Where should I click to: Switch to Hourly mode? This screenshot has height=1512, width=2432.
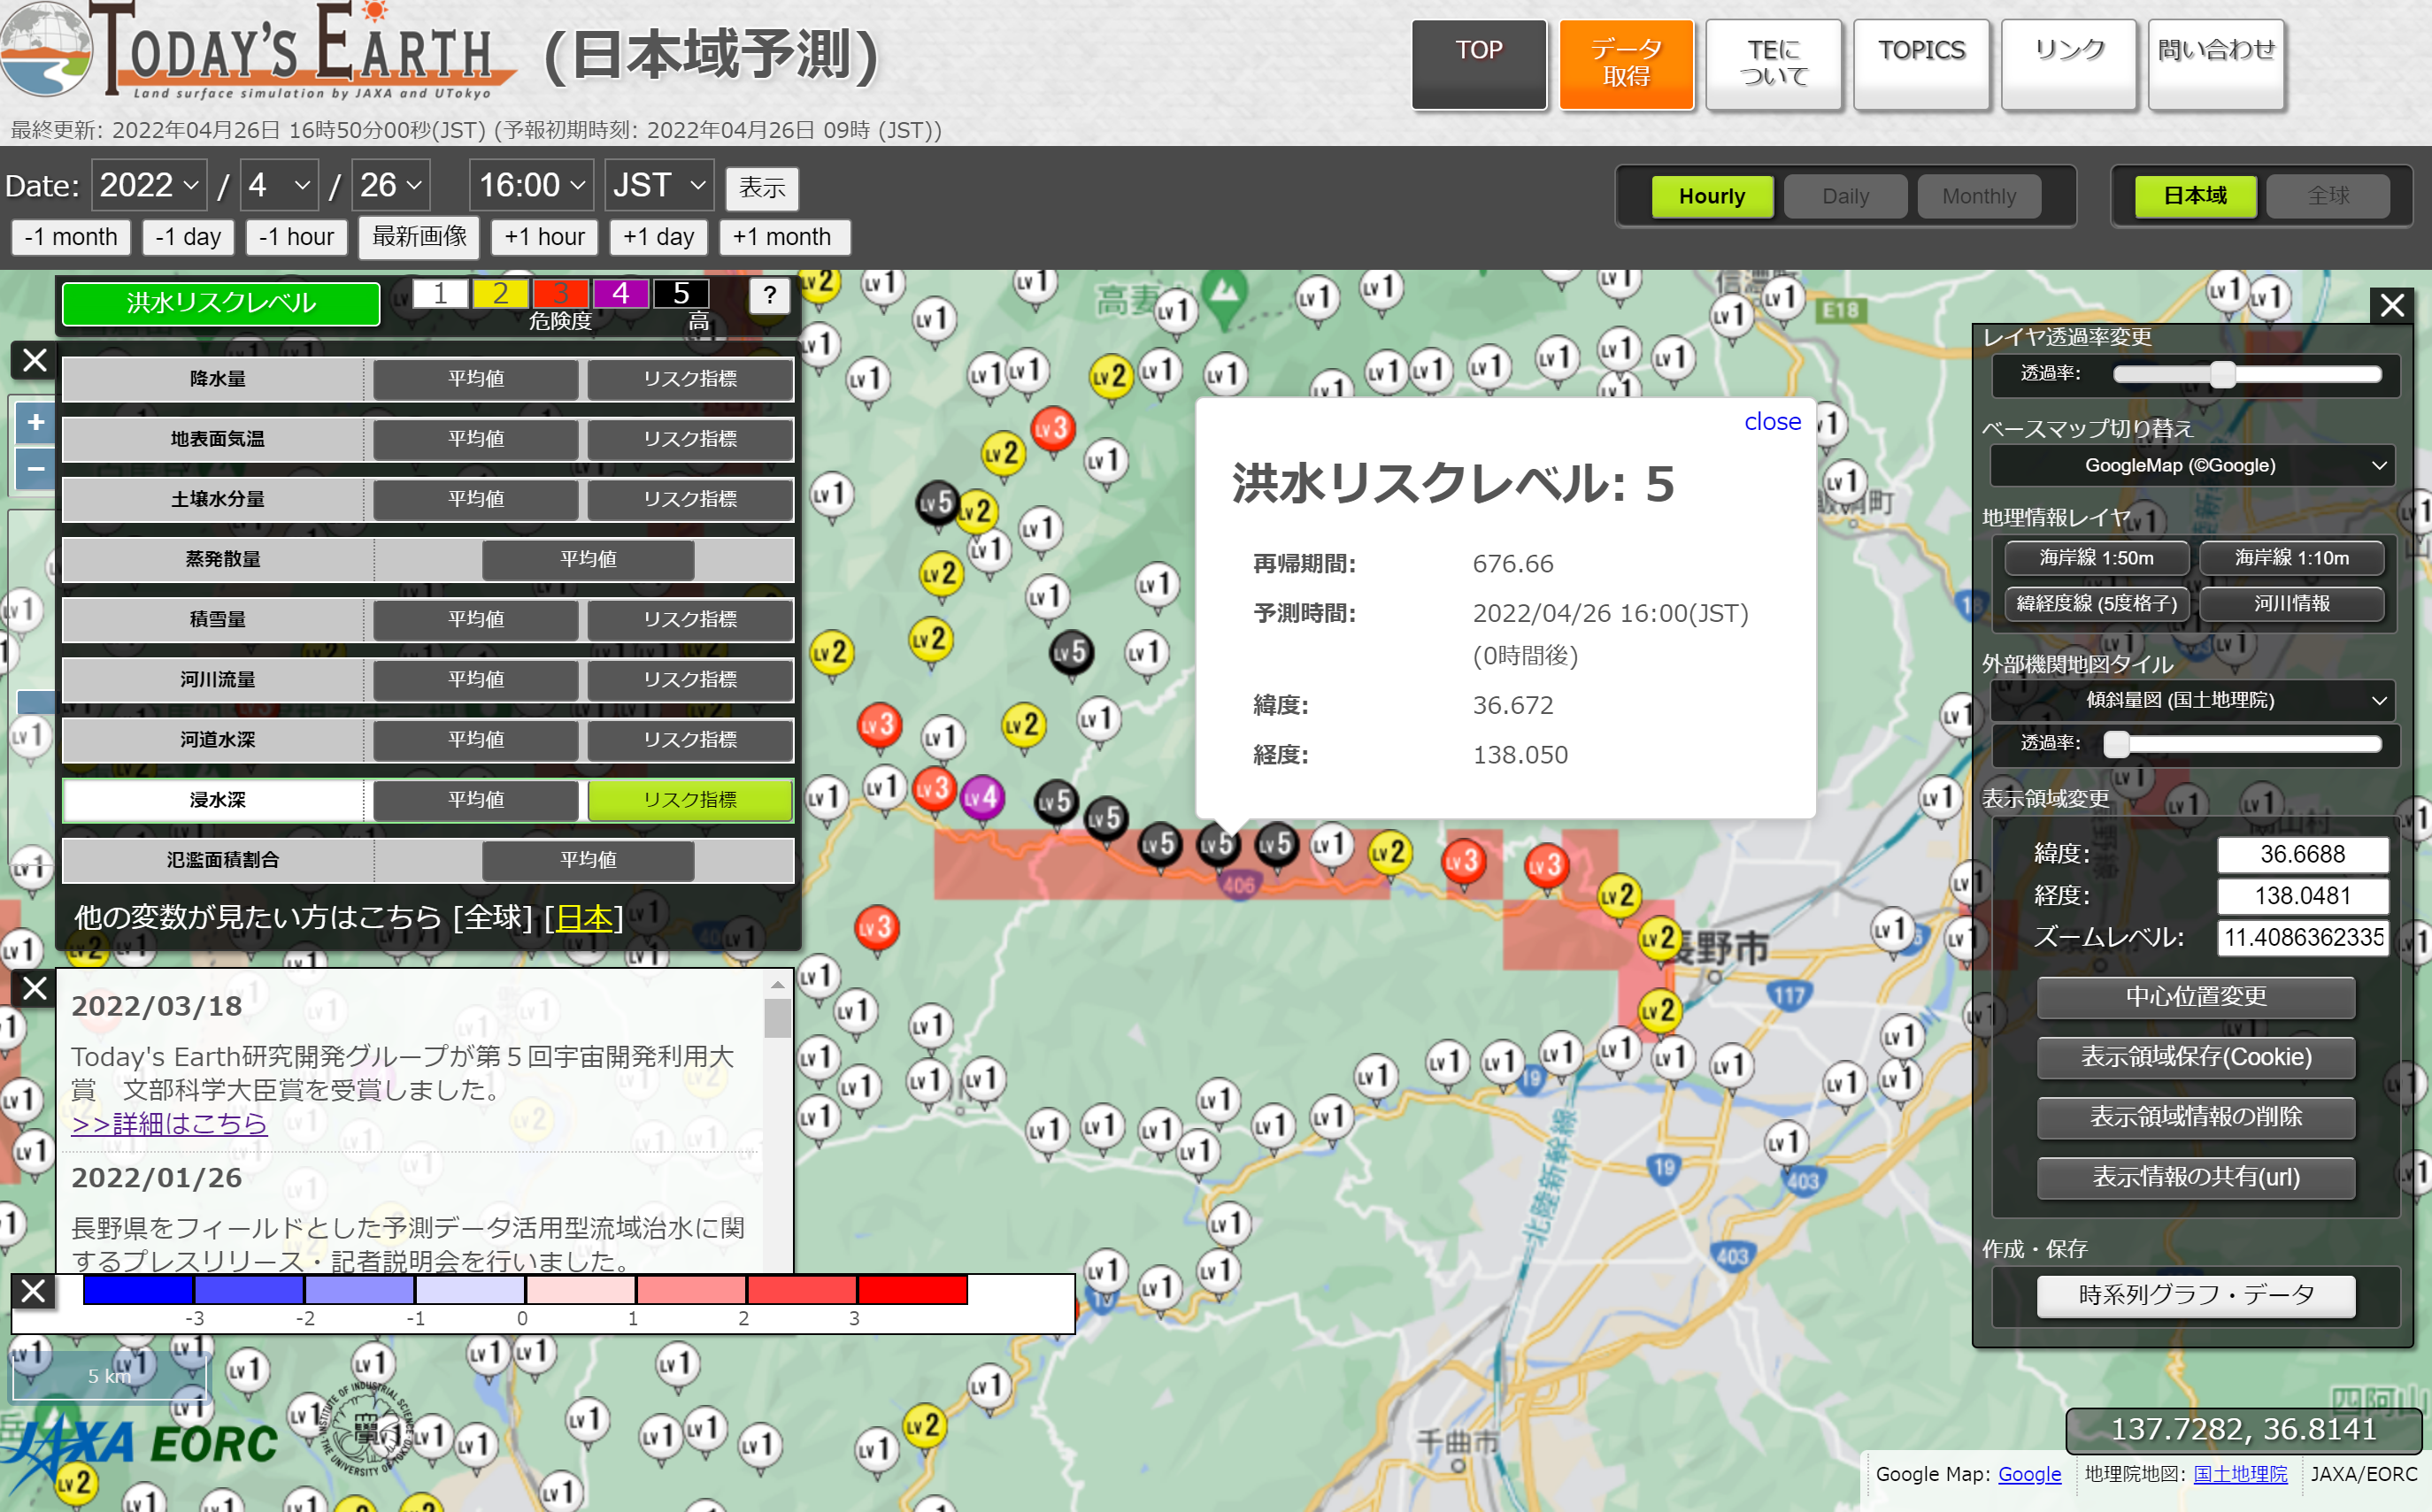point(1711,196)
